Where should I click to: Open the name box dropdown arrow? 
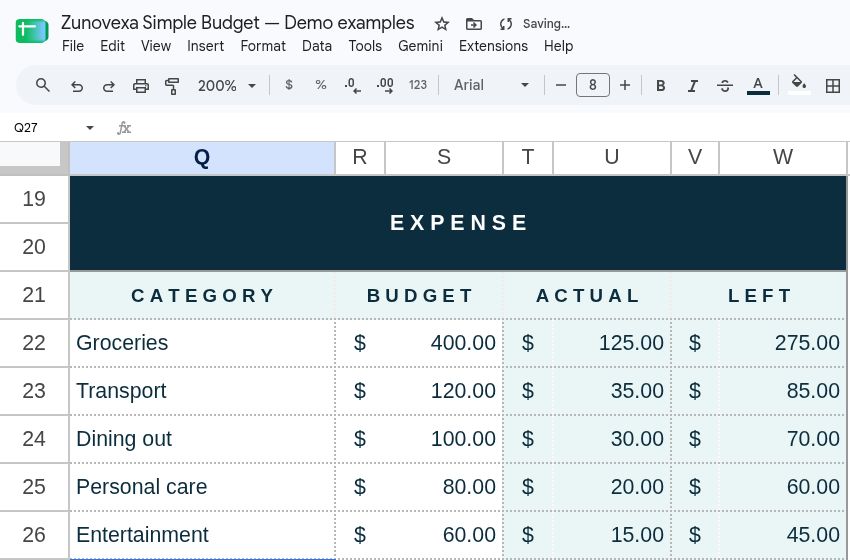90,128
